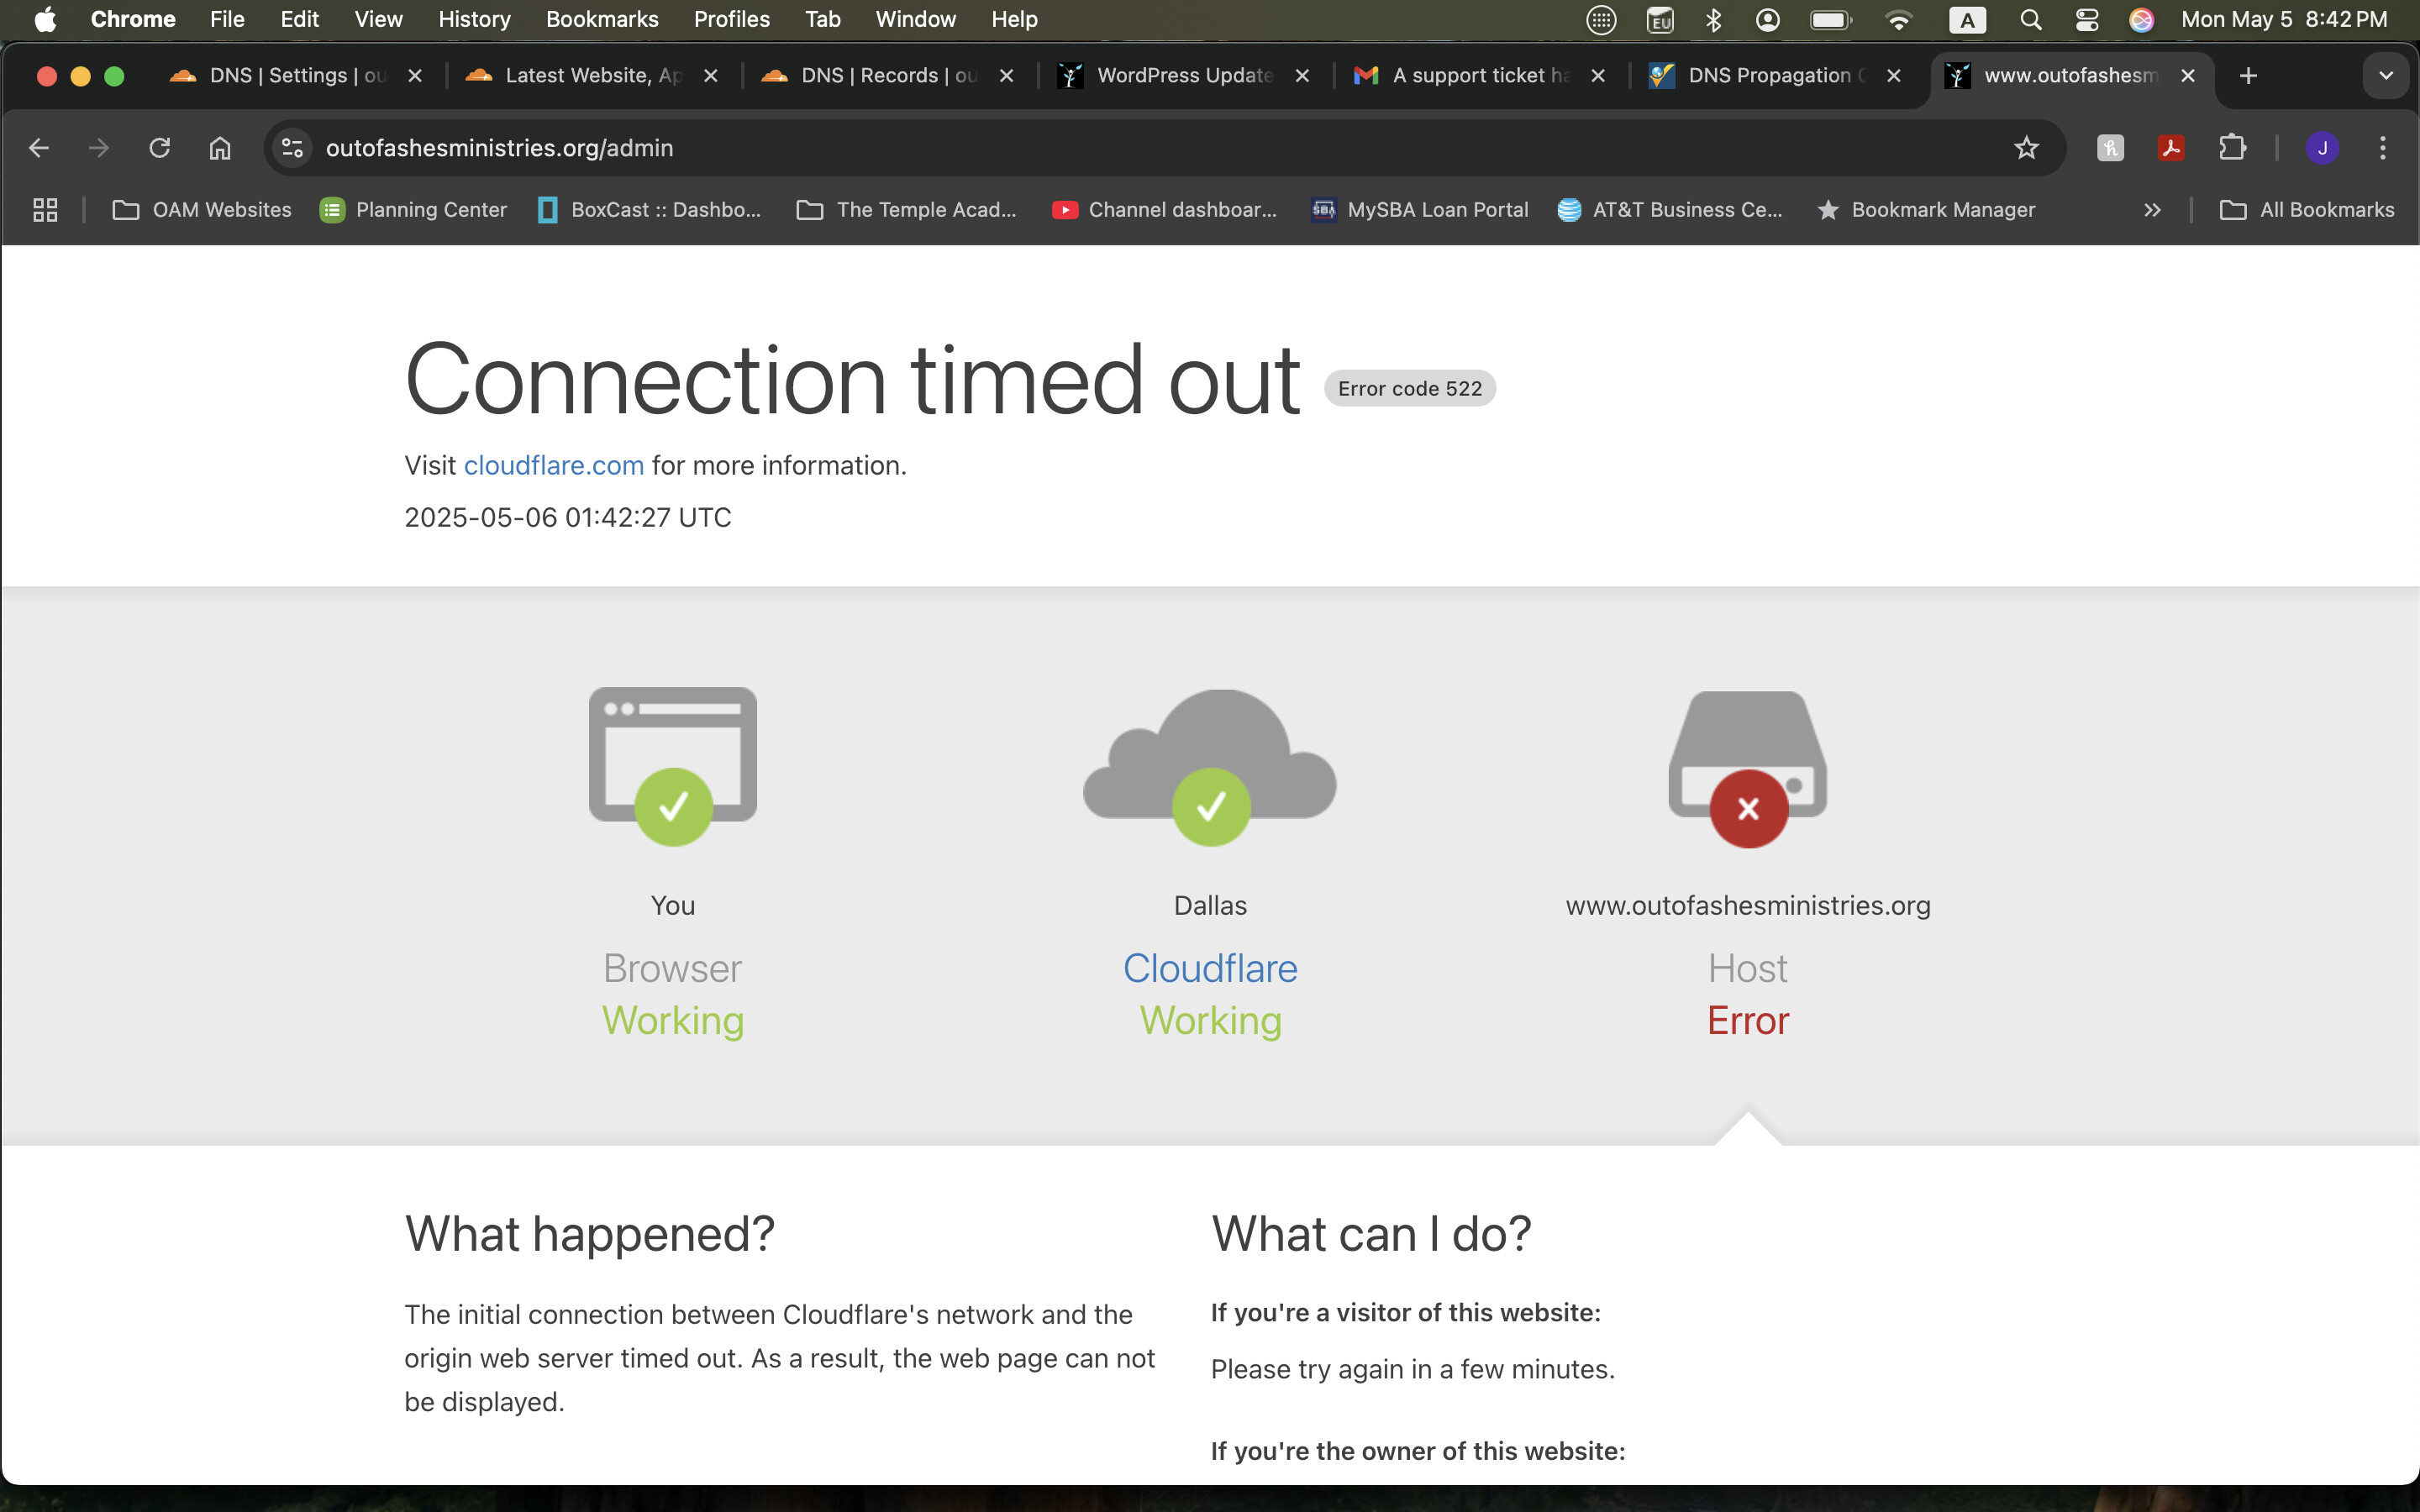Open the Apple menu
This screenshot has width=2420, height=1512.
click(x=45, y=19)
